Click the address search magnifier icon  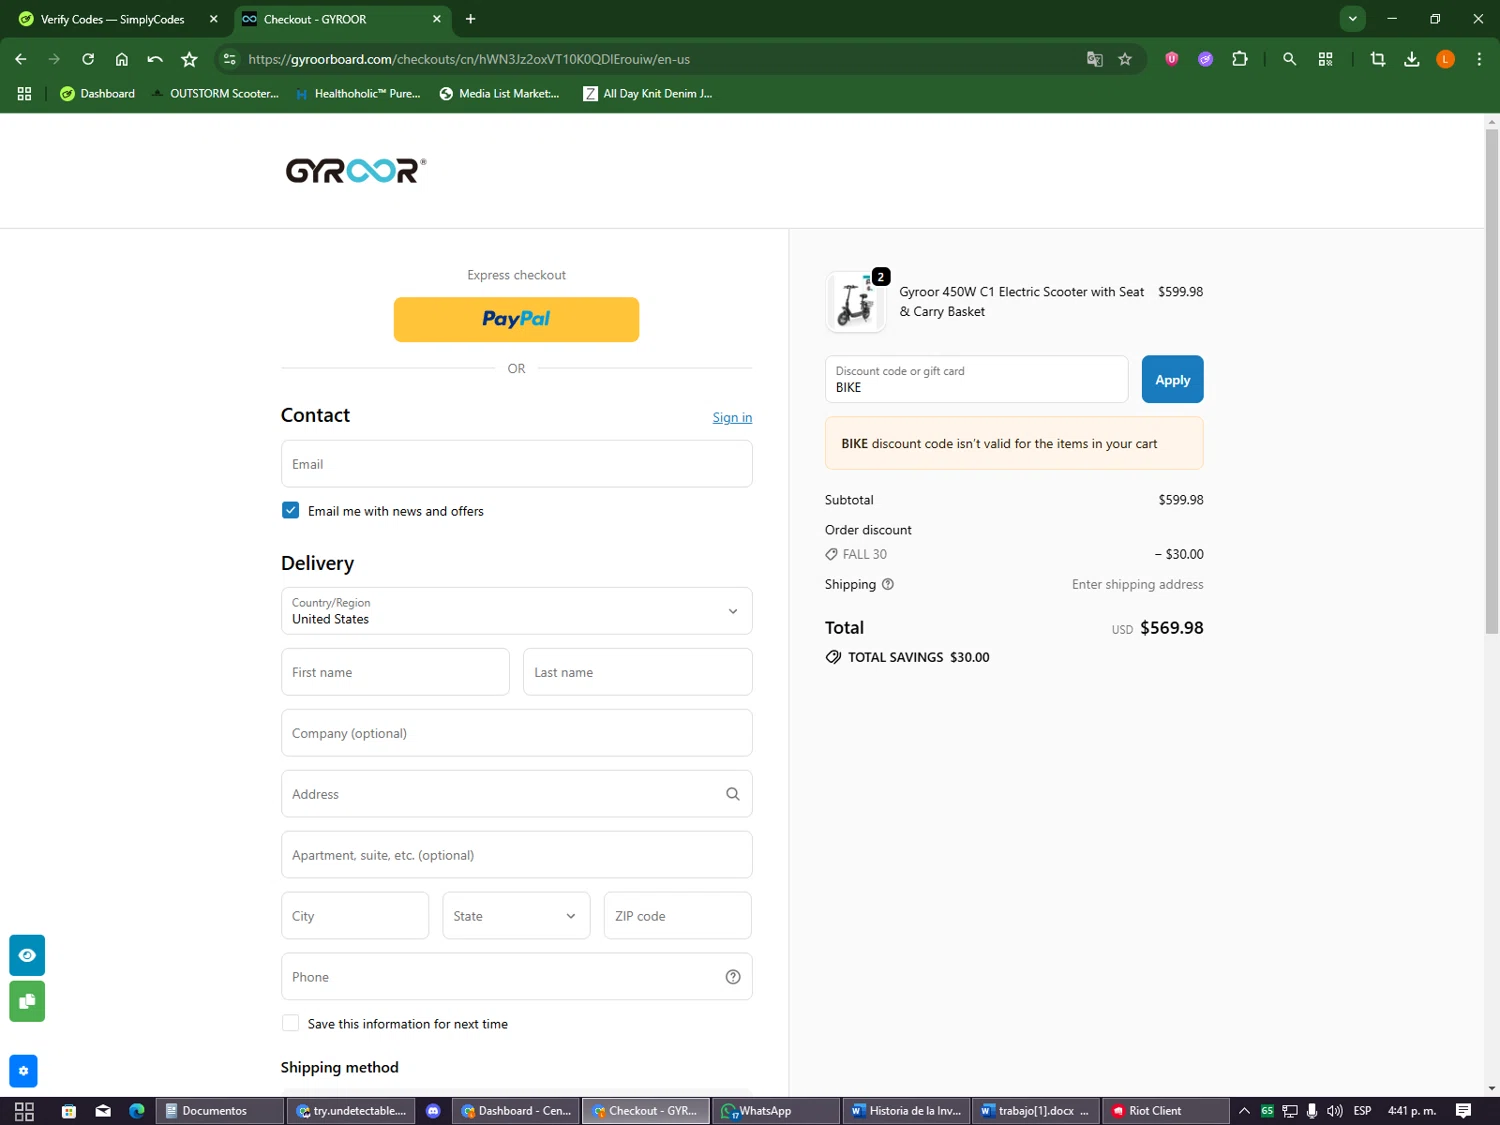pyautogui.click(x=733, y=794)
